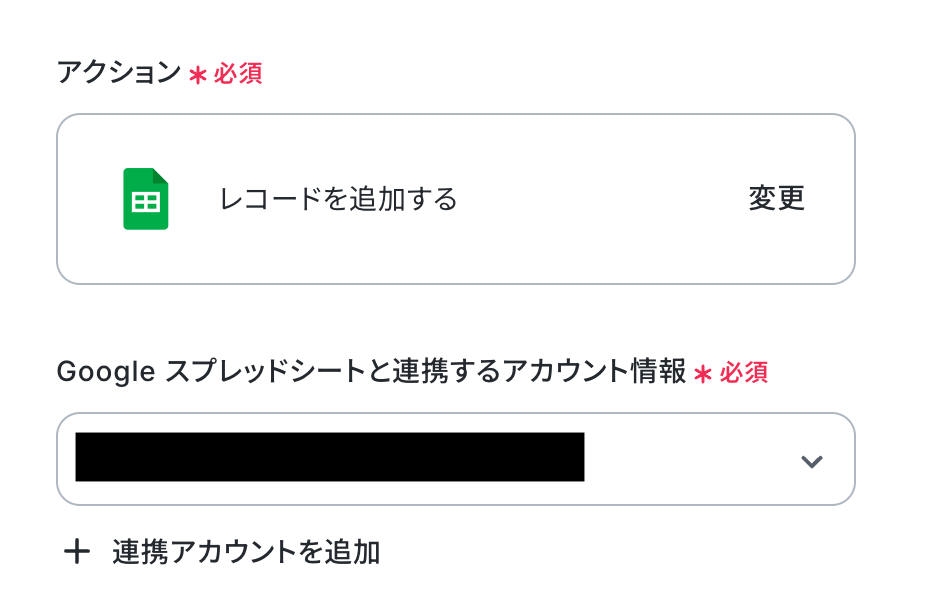Expand the account dropdown chevron arrow
This screenshot has height=606, width=934.
pyautogui.click(x=811, y=461)
